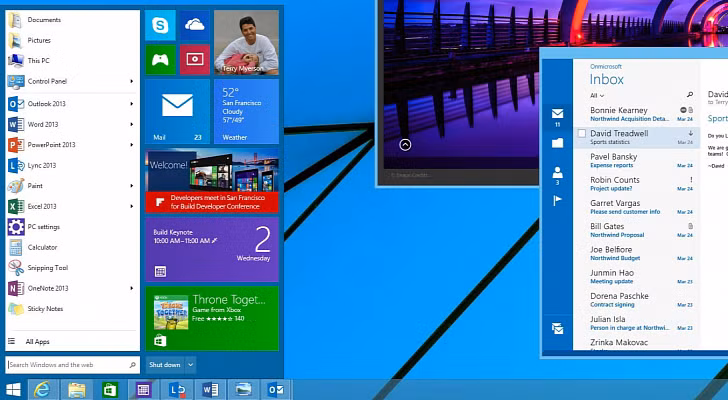Screen dimensions: 728x400
Task: Click the Search Windows and the web field
Action: pyautogui.click(x=72, y=365)
